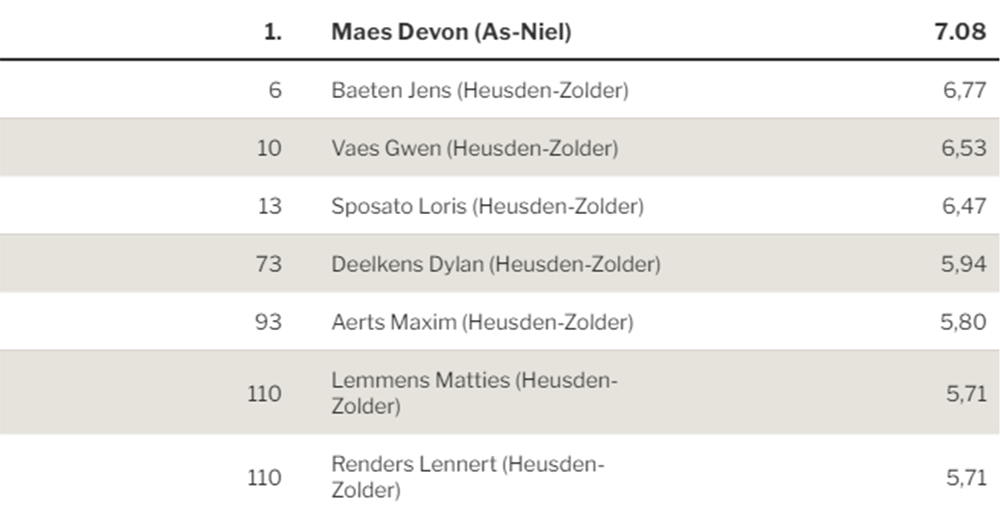Screen dimensions: 1000x523
Task: Click the 5,71 score for Renders Lennert
Action: click(966, 478)
